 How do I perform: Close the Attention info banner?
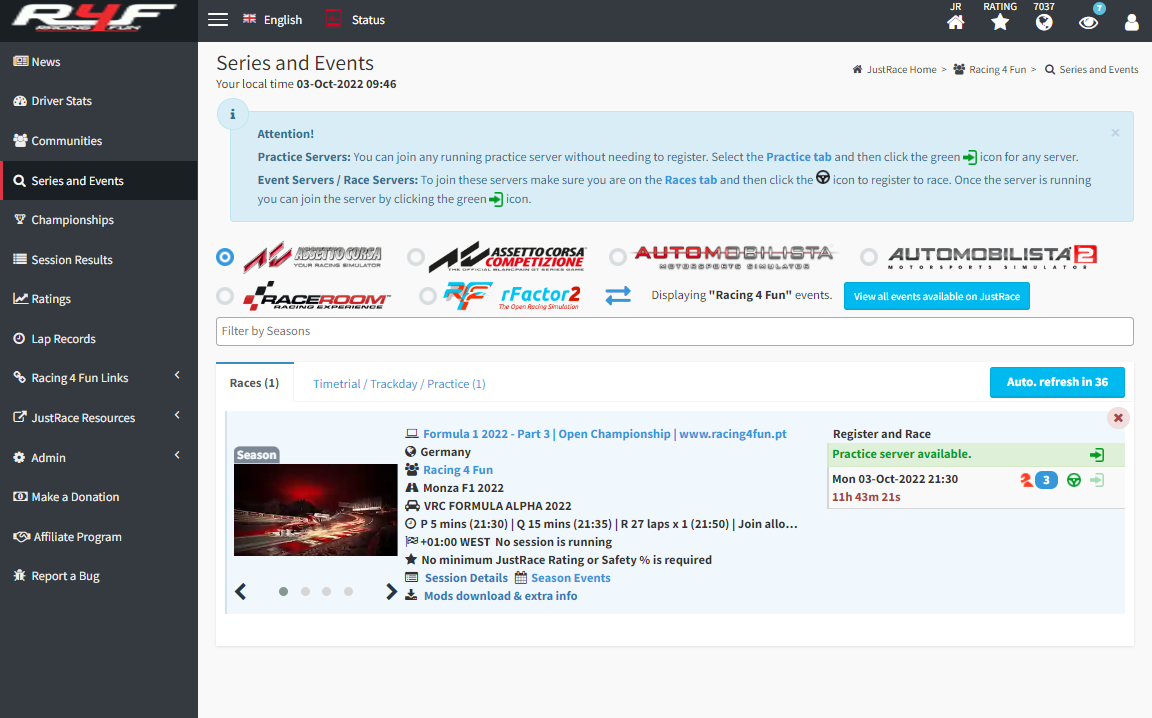pos(1115,133)
